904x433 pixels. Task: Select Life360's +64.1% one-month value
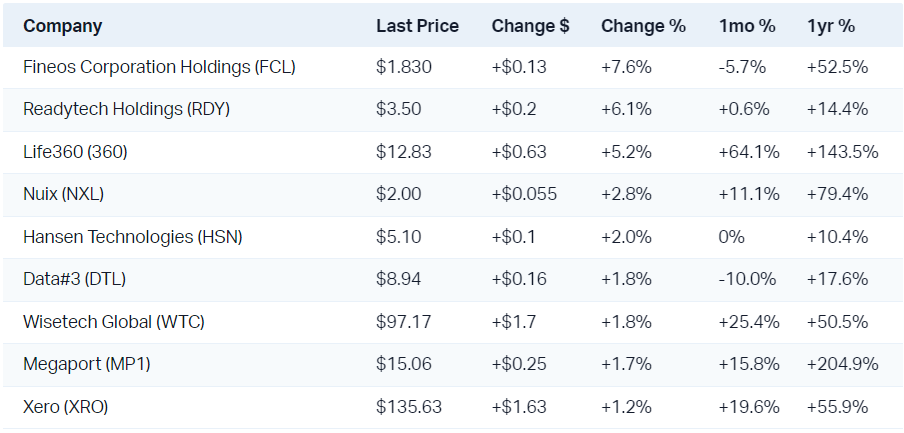click(x=748, y=152)
